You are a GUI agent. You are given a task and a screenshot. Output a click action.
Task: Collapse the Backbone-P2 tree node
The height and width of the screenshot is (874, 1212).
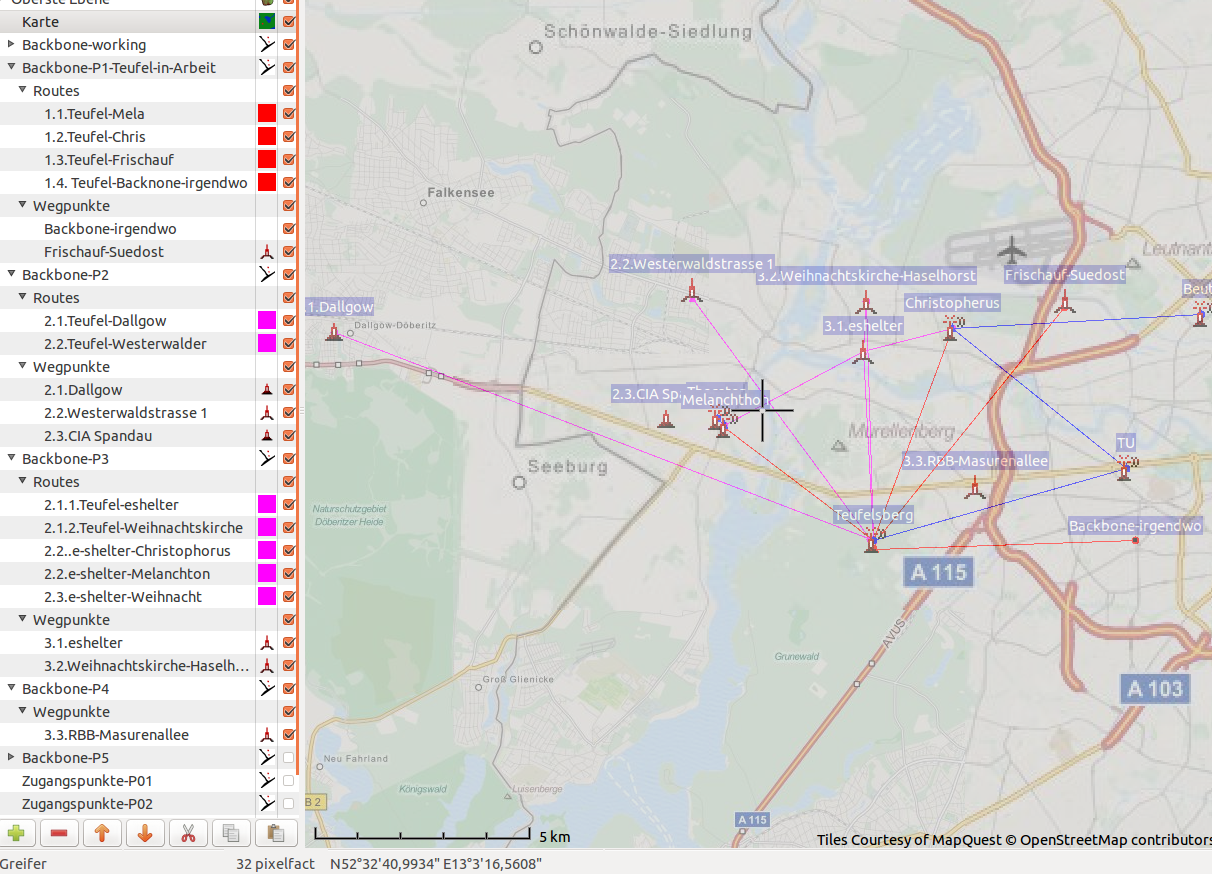point(11,275)
